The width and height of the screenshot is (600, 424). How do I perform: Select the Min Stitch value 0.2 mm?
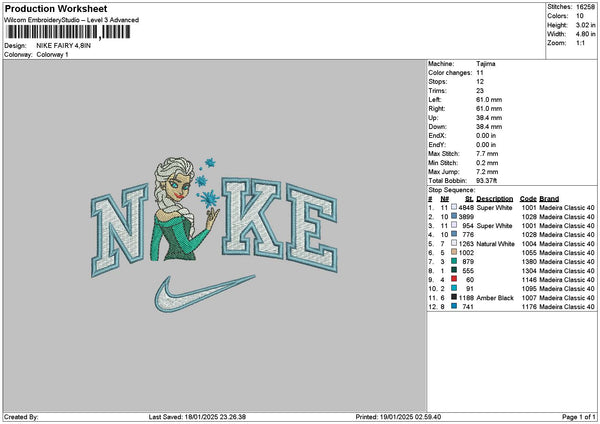pos(487,163)
